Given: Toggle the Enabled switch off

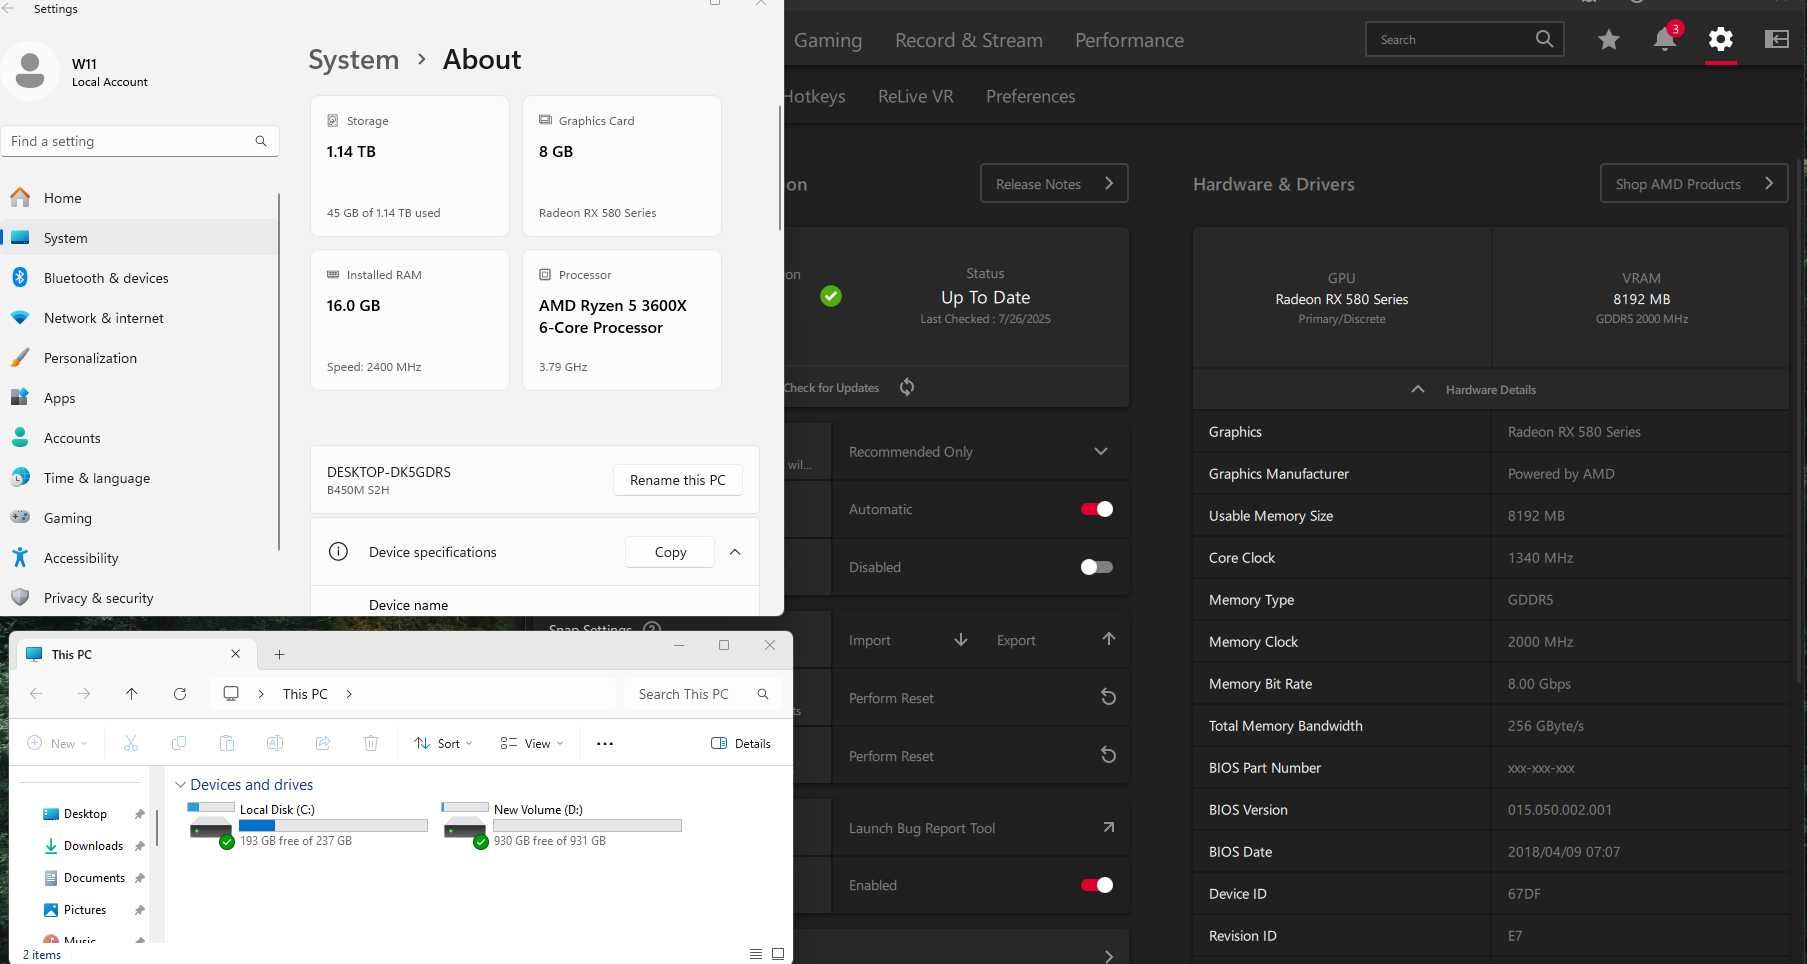Looking at the screenshot, I should (x=1097, y=885).
